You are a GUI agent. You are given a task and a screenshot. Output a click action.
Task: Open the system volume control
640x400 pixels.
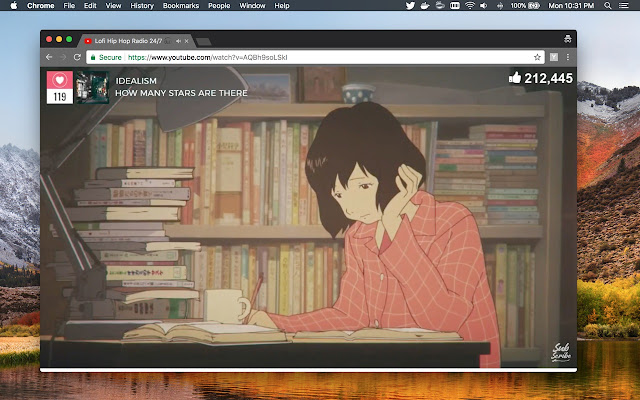pos(484,6)
